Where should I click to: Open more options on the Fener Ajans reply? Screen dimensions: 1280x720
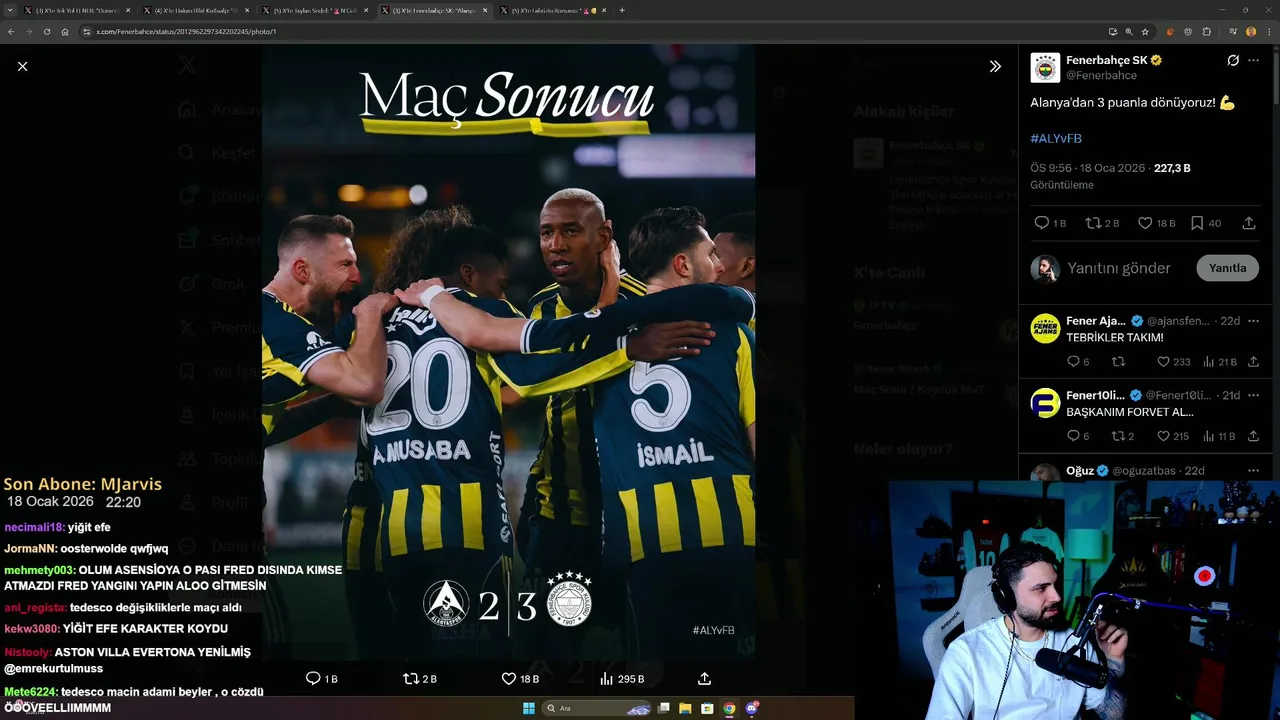point(1253,321)
